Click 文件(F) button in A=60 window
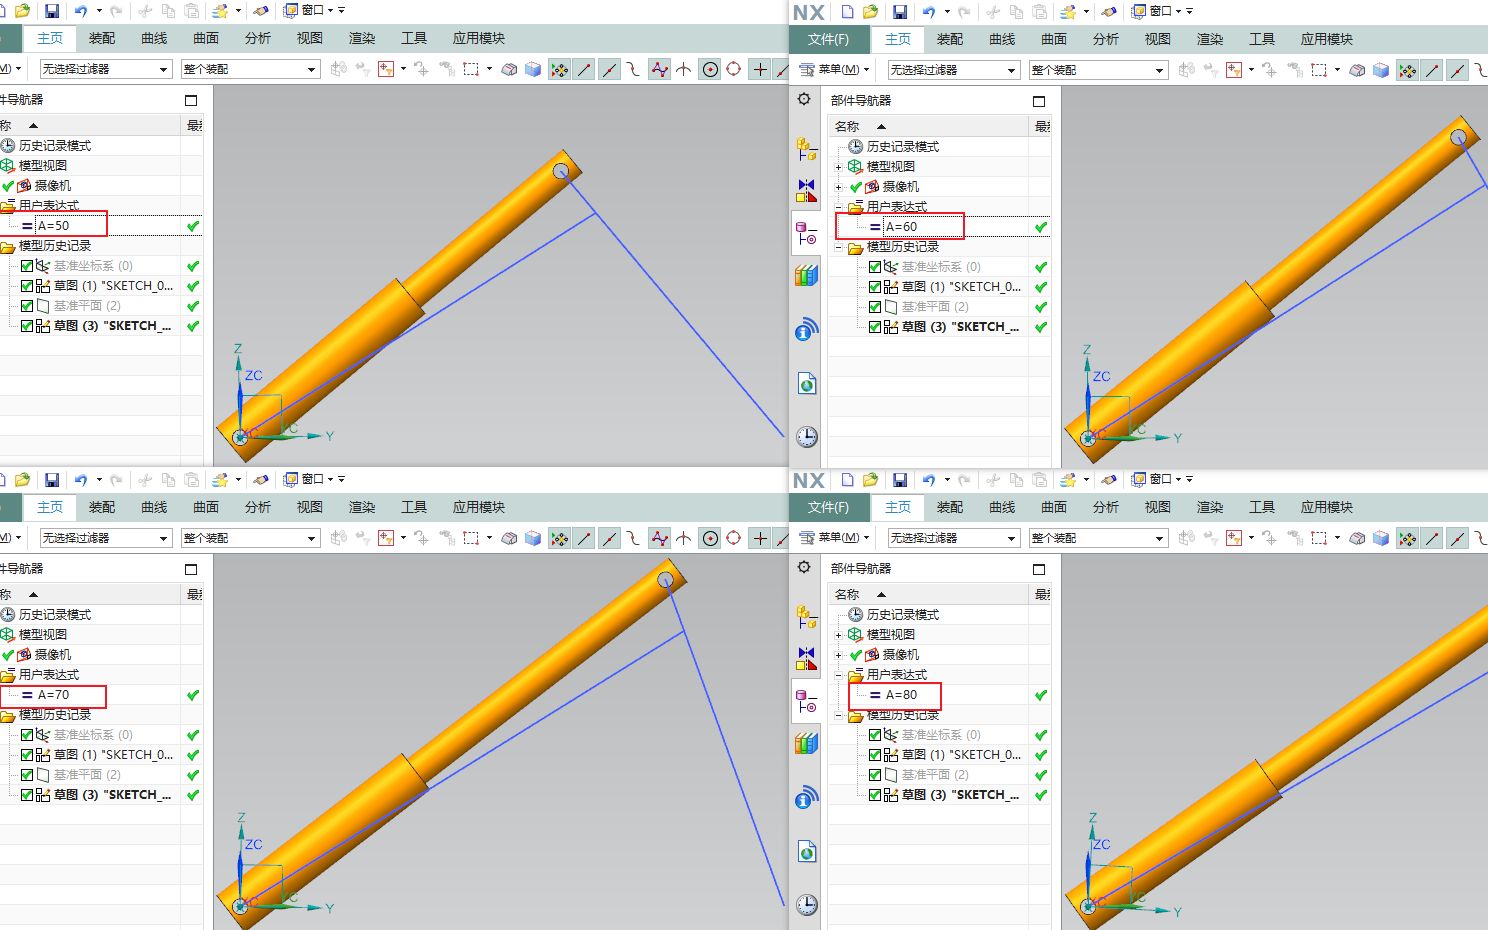 829,39
